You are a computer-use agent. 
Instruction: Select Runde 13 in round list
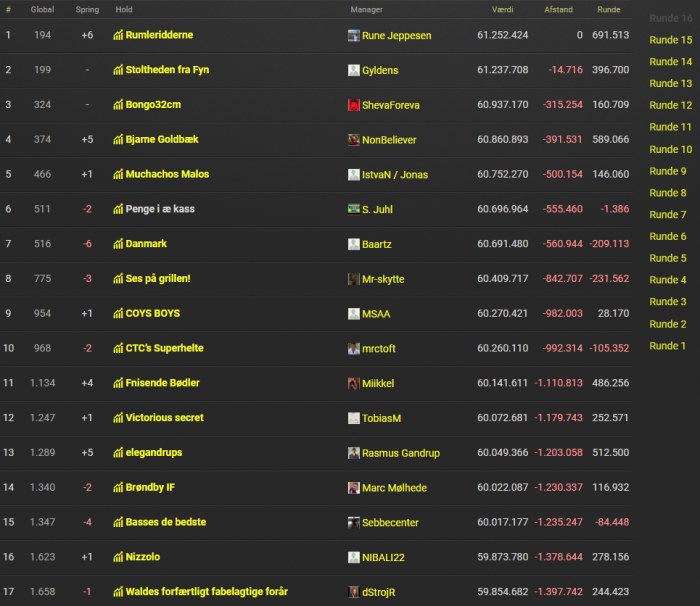[x=671, y=84]
